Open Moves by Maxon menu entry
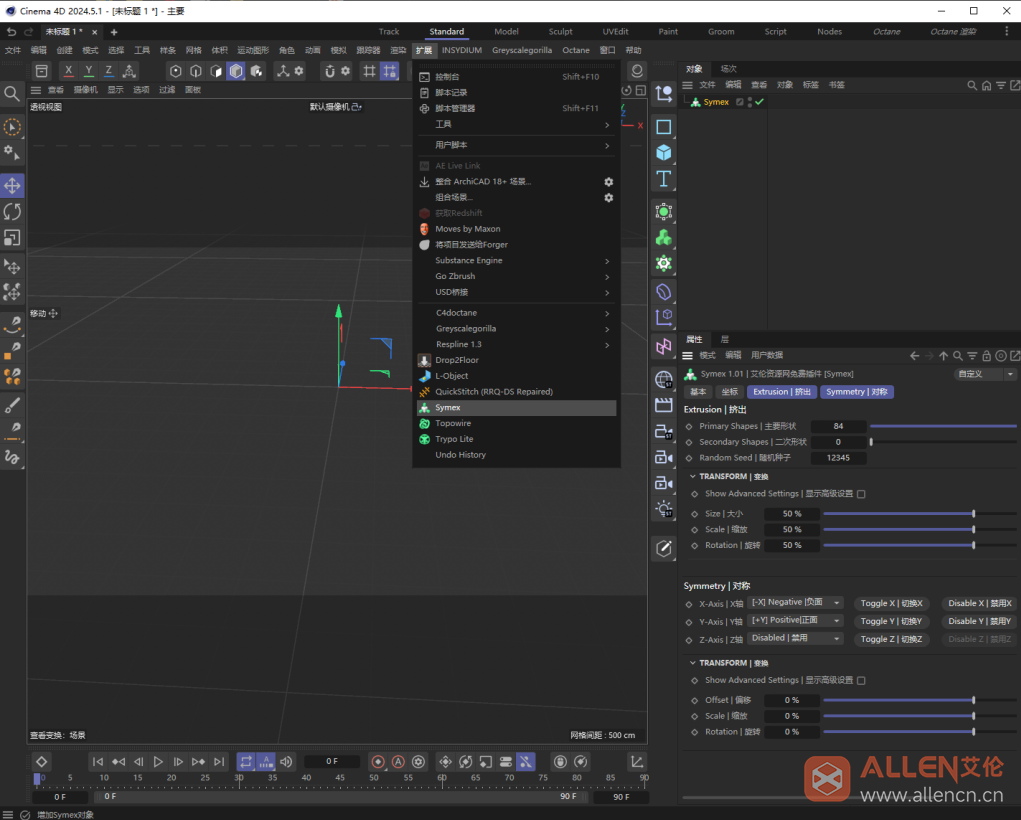 pyautogui.click(x=516, y=229)
